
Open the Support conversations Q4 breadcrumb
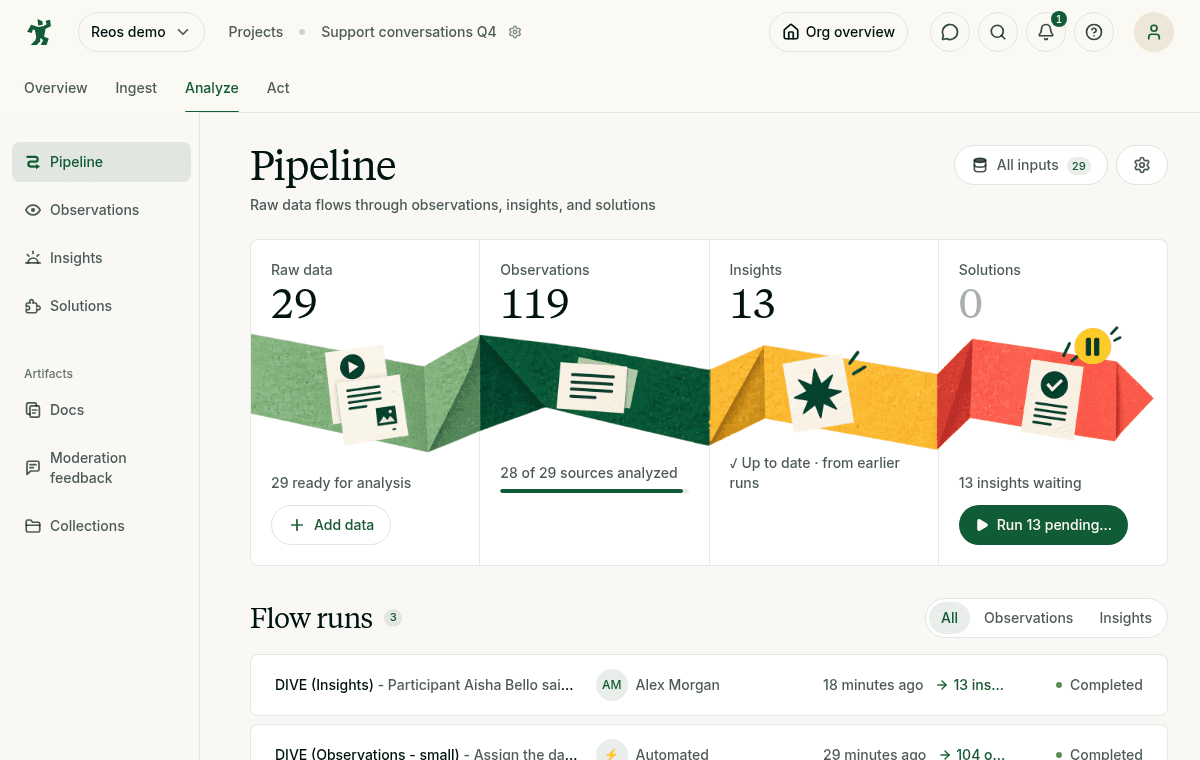408,32
